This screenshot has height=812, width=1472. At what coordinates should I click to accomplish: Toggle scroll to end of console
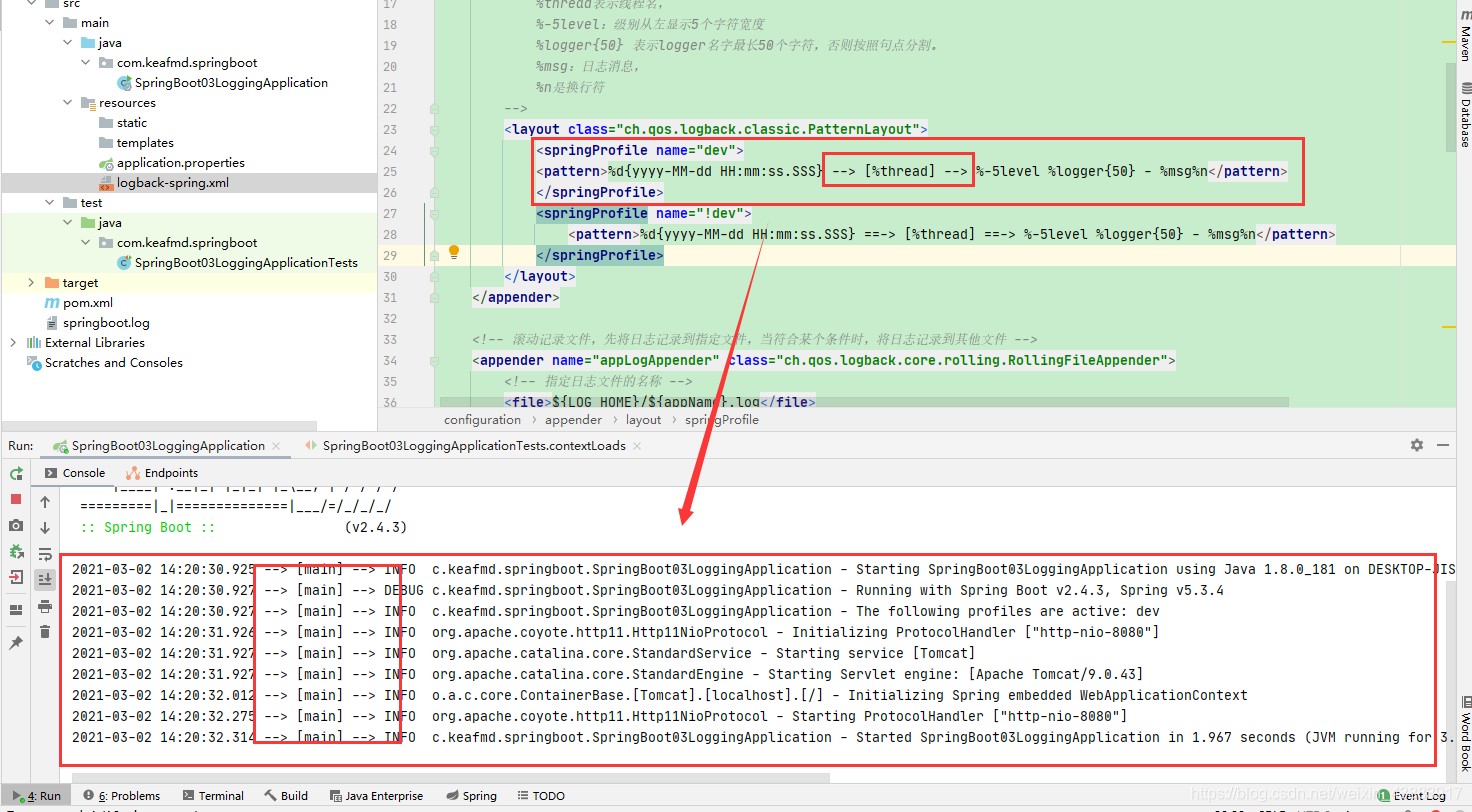[x=45, y=579]
